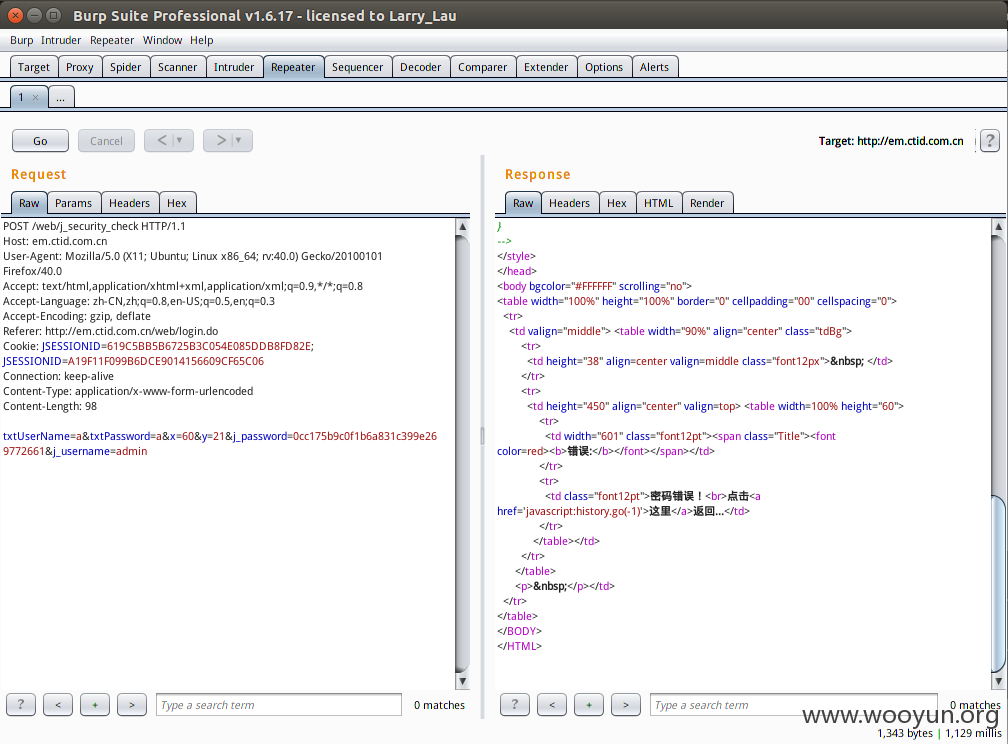Send the request with Go button

click(40, 141)
